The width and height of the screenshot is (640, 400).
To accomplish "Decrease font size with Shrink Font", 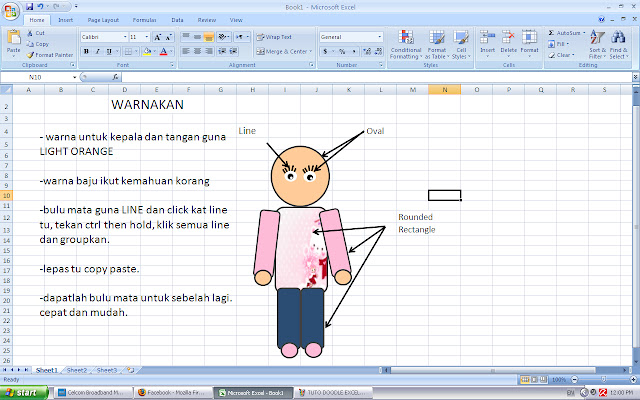I will pos(169,37).
